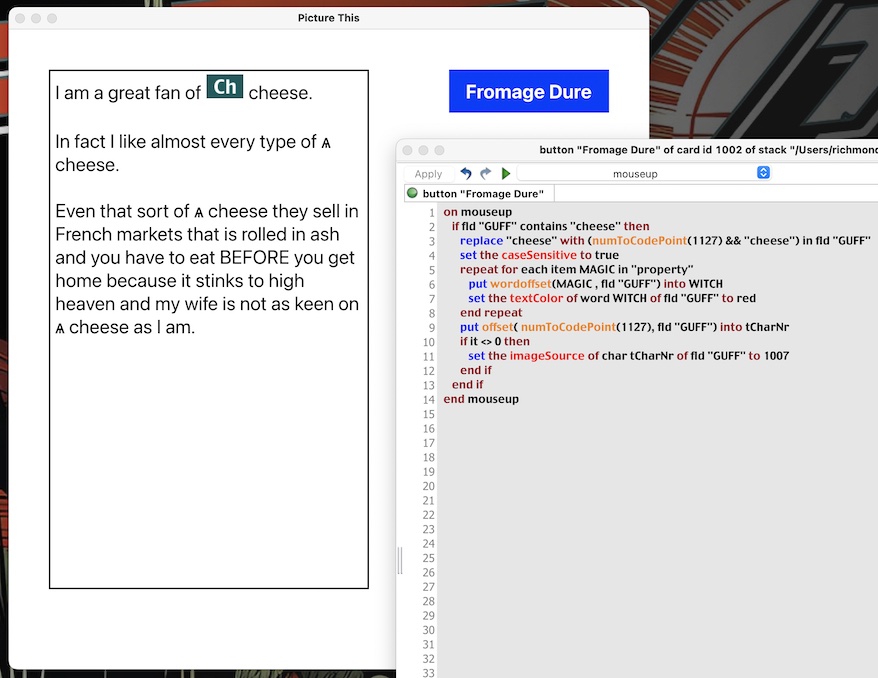This screenshot has height=678, width=878.
Task: Click line number 20 in the gutter
Action: [x=428, y=486]
